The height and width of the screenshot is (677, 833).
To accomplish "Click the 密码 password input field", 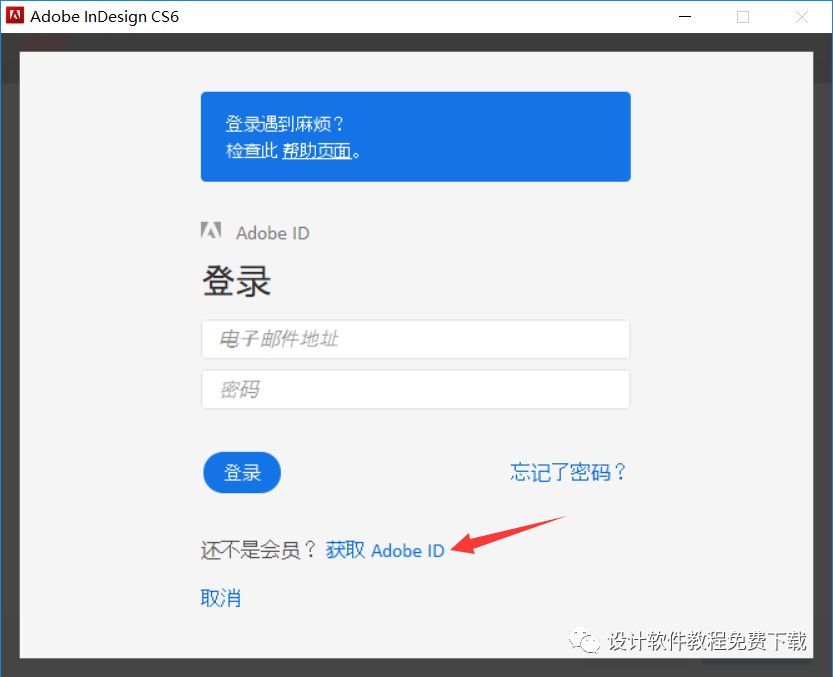I will click(x=415, y=390).
